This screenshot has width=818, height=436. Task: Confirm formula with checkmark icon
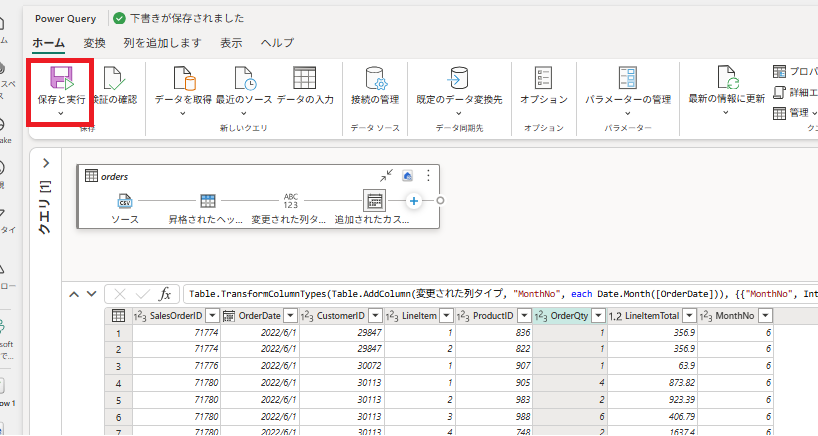coord(142,294)
